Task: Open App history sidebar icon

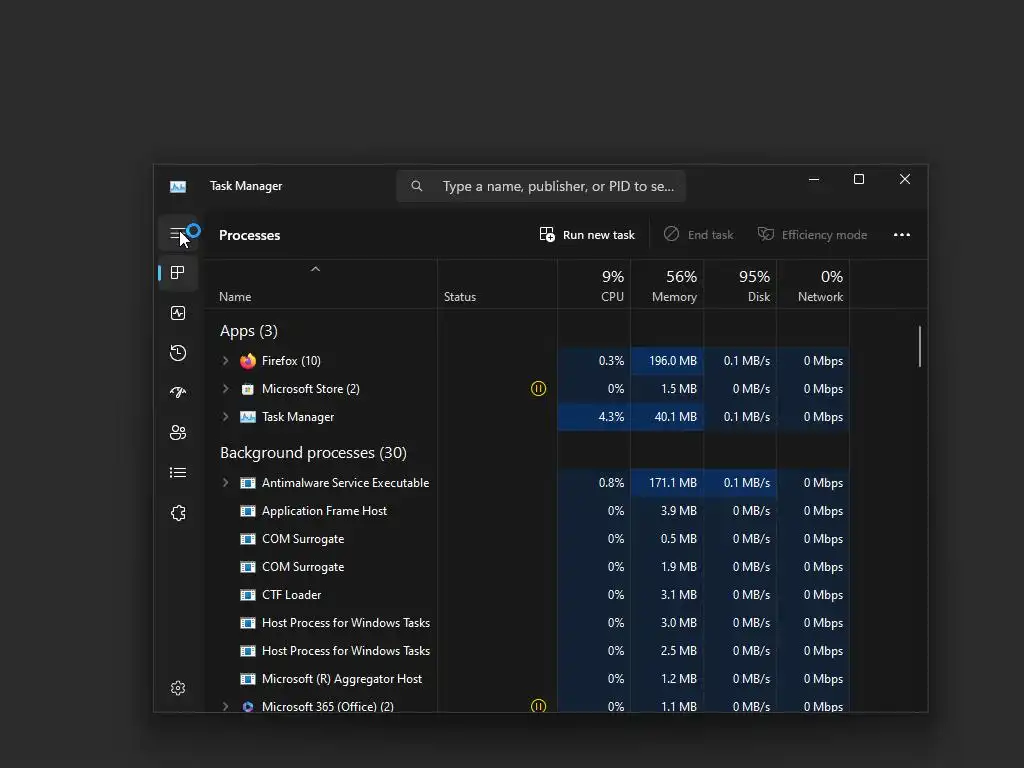Action: [178, 353]
